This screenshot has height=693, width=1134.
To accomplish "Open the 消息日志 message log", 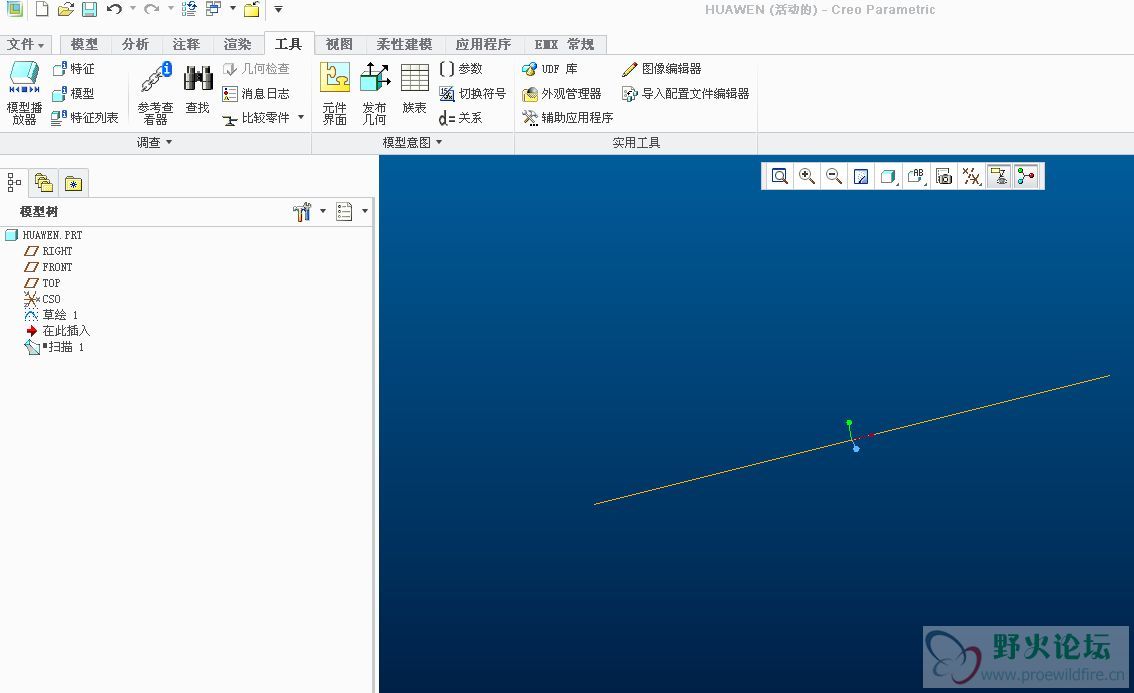I will tap(256, 93).
